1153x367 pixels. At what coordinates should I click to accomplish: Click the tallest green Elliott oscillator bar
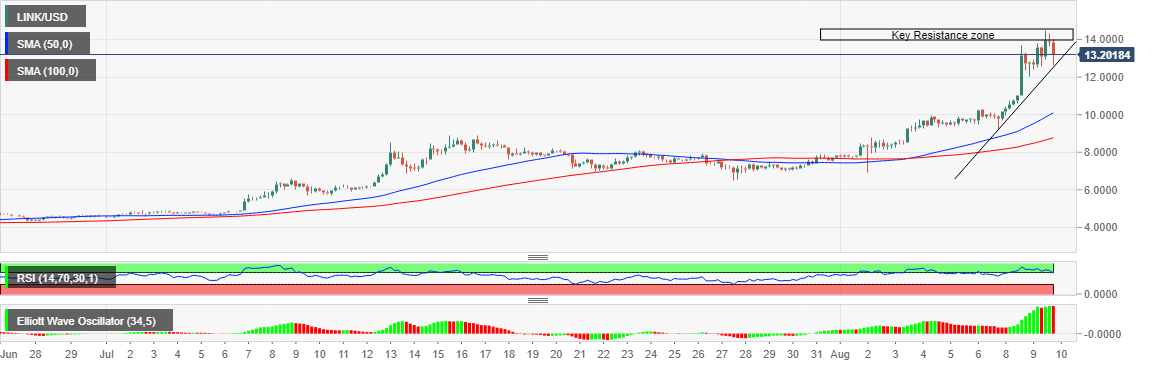pyautogui.click(x=1049, y=319)
